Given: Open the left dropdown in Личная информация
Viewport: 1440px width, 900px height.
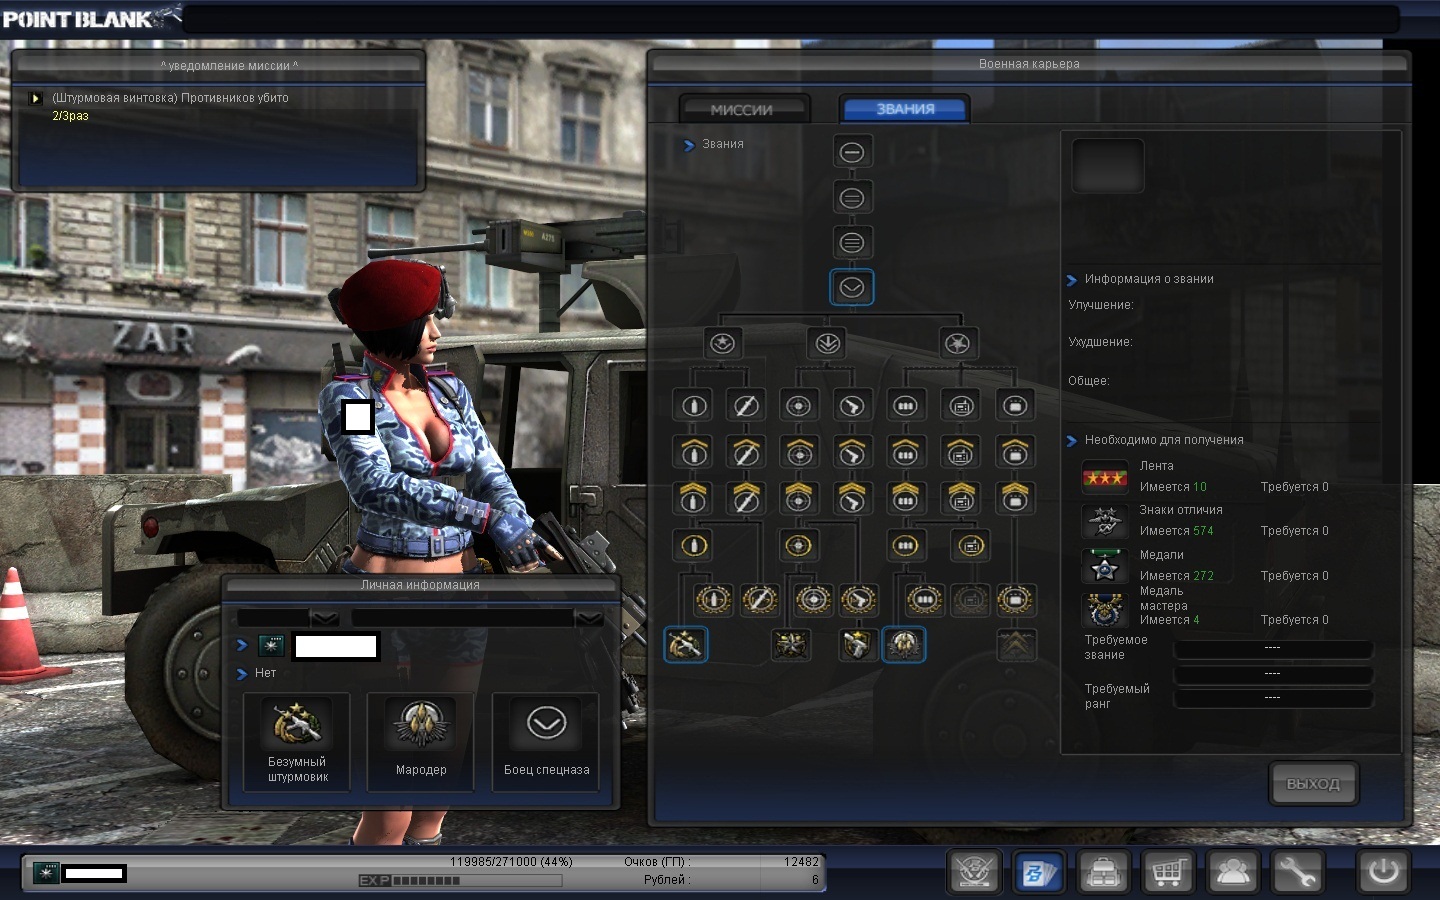Looking at the screenshot, I should pos(325,618).
